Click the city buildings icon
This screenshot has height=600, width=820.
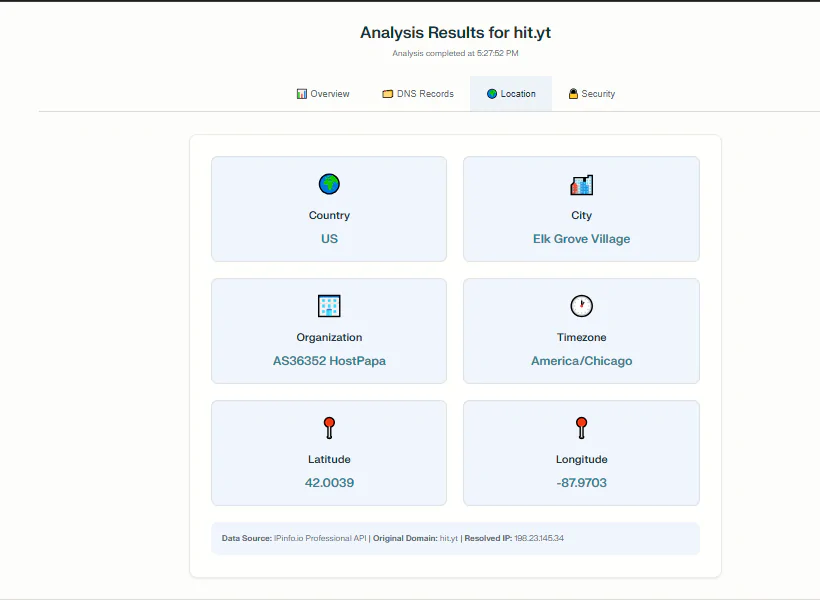[581, 184]
